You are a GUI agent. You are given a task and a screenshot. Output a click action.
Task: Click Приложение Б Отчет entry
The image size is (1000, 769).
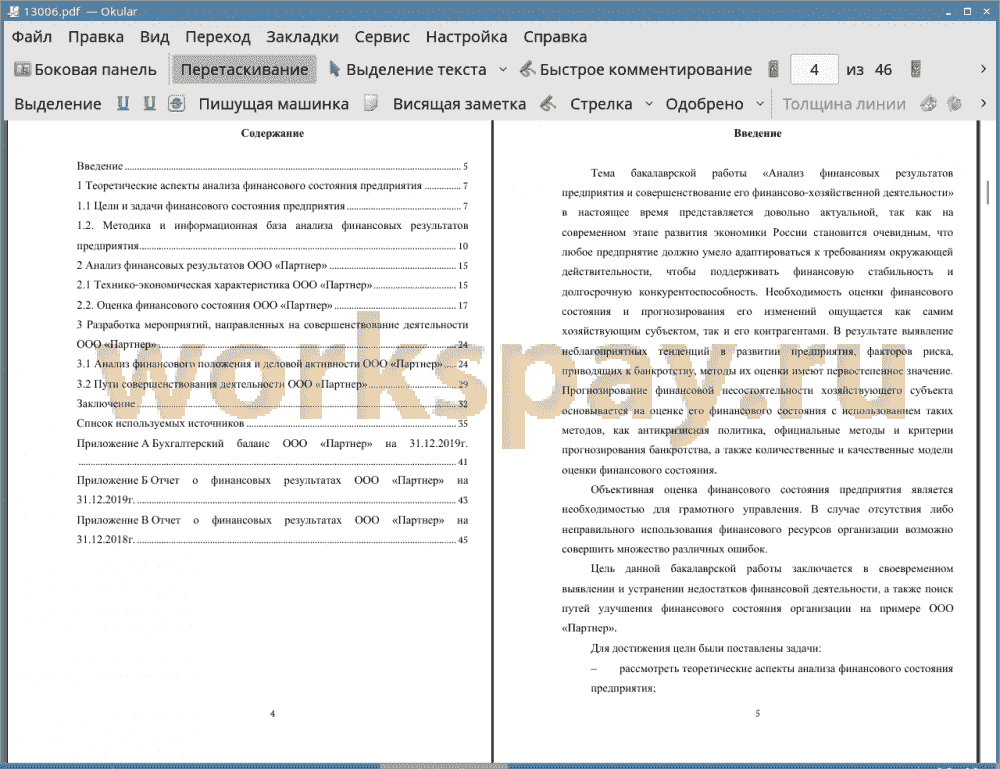click(272, 490)
